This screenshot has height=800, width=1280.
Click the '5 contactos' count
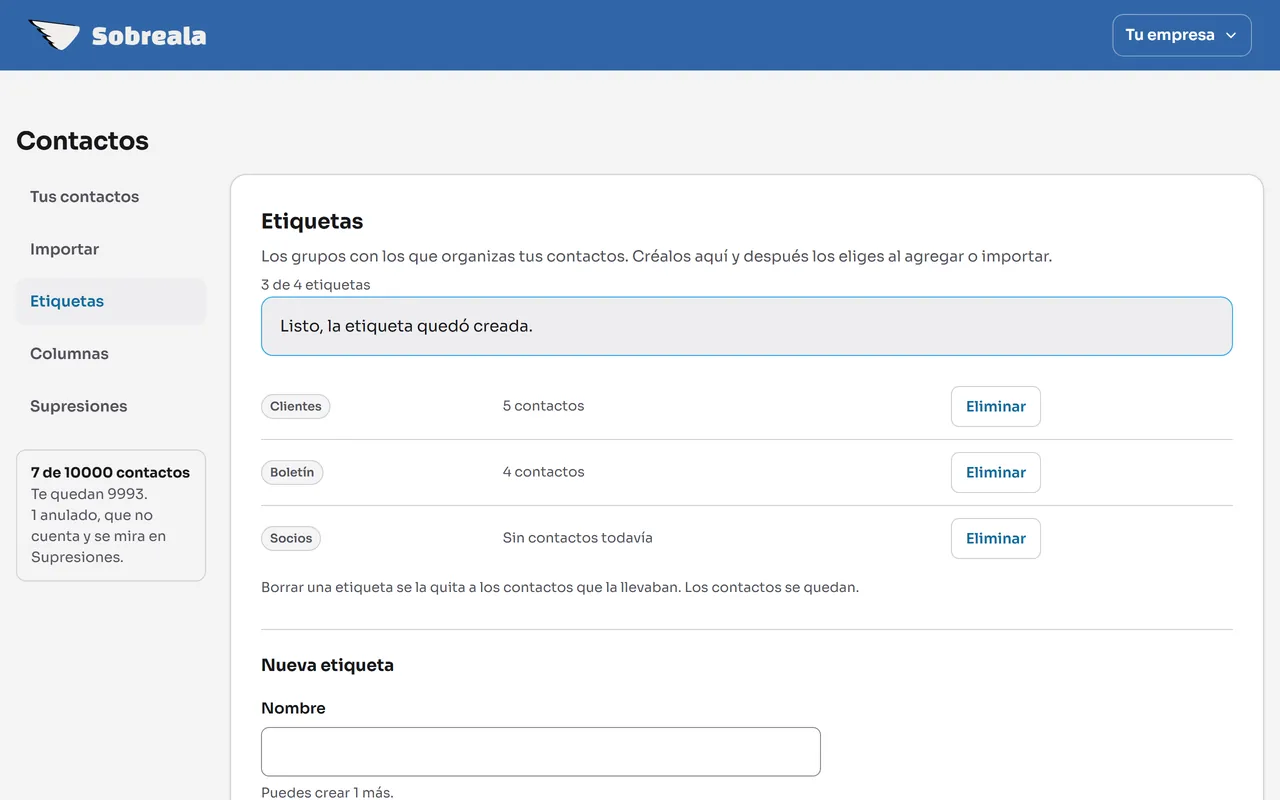click(543, 406)
